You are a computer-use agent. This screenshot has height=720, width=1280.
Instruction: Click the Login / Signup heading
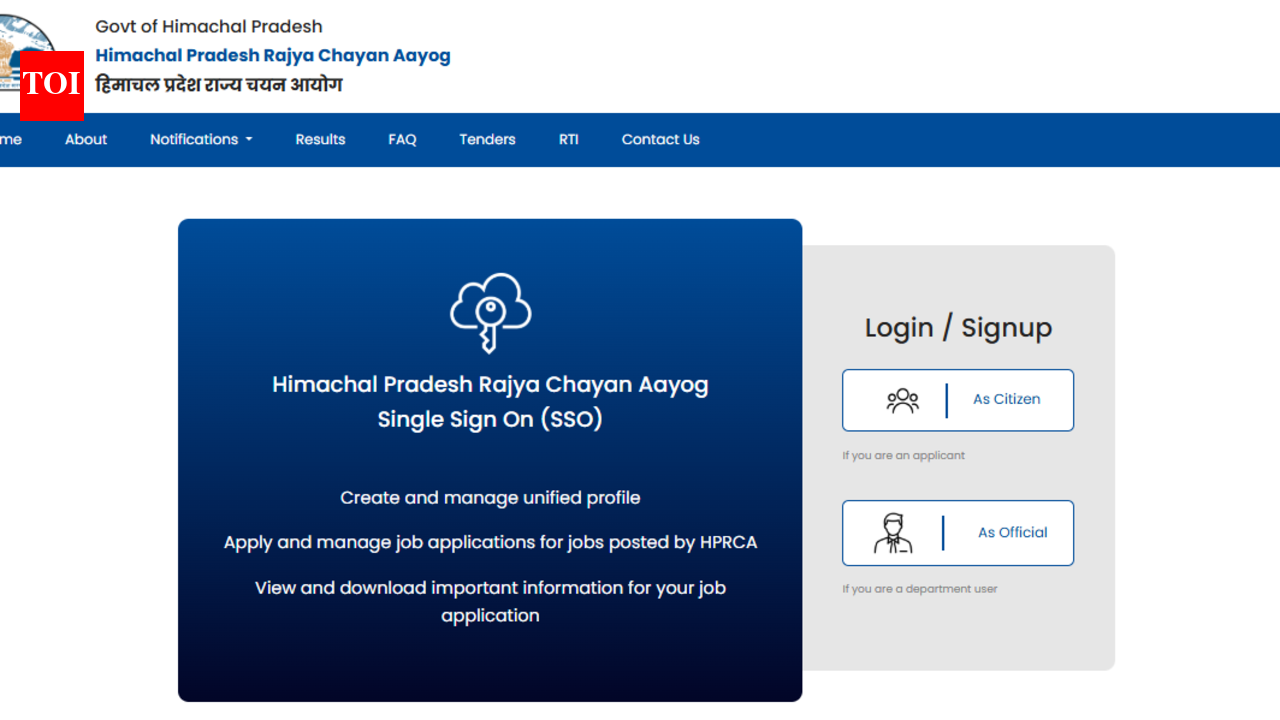tap(958, 328)
